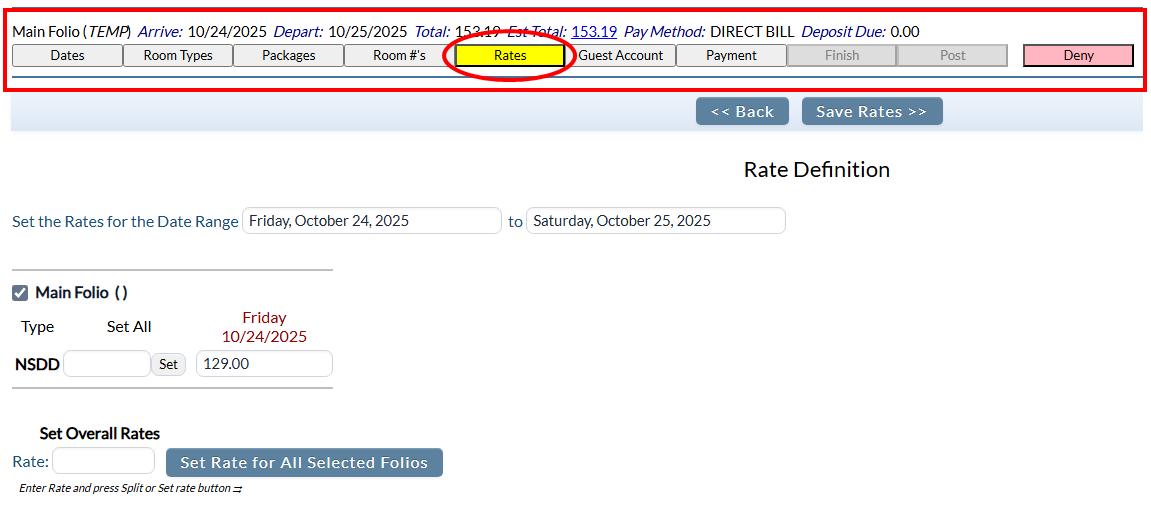
Task: Select the highlighted Rates tab
Action: pyautogui.click(x=510, y=56)
